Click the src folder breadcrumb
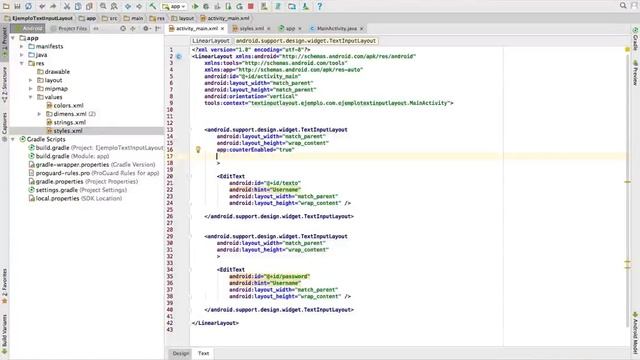640x360 pixels. tap(109, 18)
